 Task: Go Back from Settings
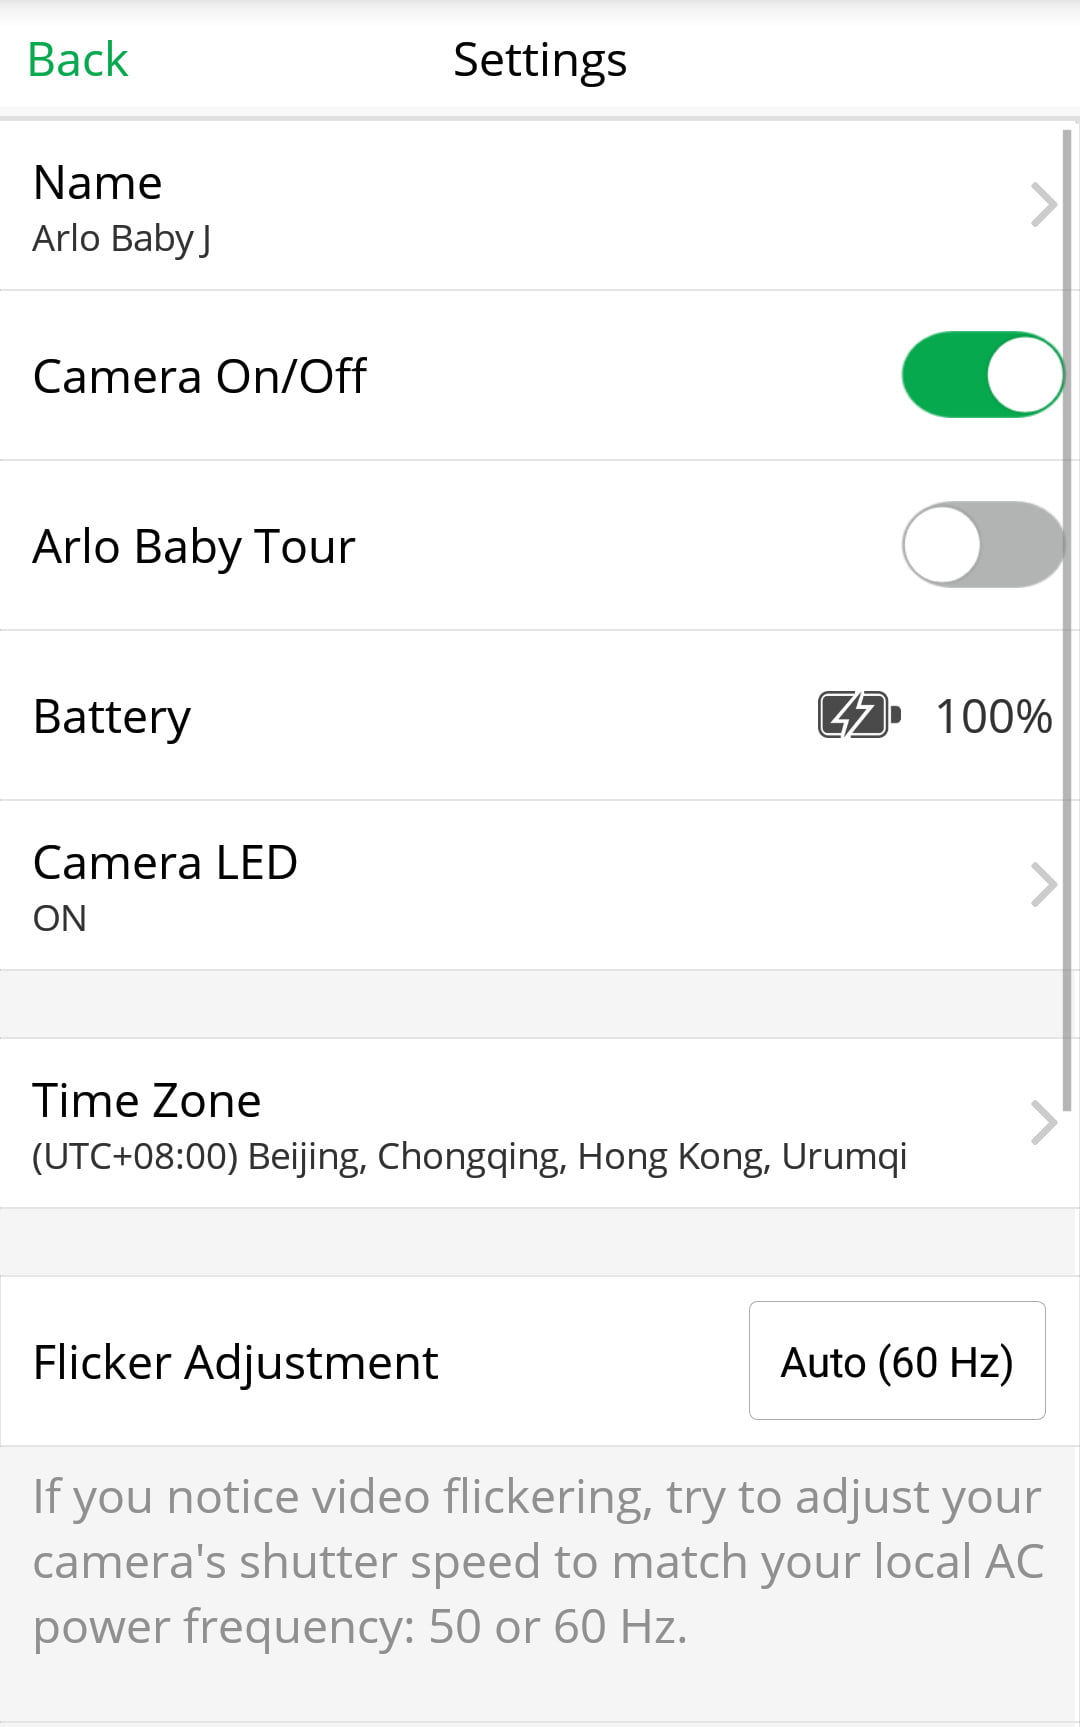click(x=78, y=60)
